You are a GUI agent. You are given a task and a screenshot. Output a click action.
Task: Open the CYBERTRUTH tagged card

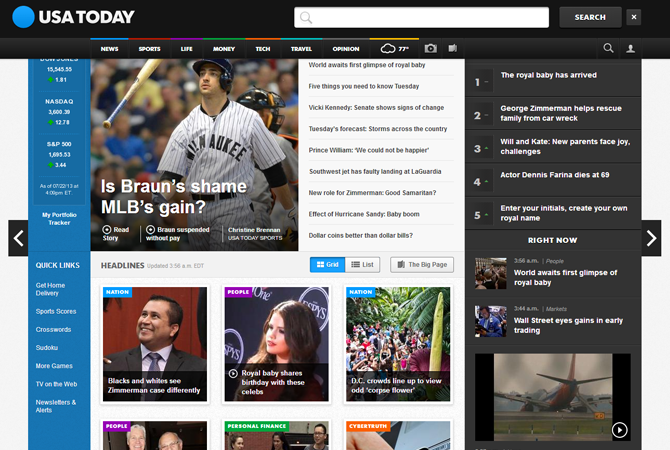pos(398,435)
